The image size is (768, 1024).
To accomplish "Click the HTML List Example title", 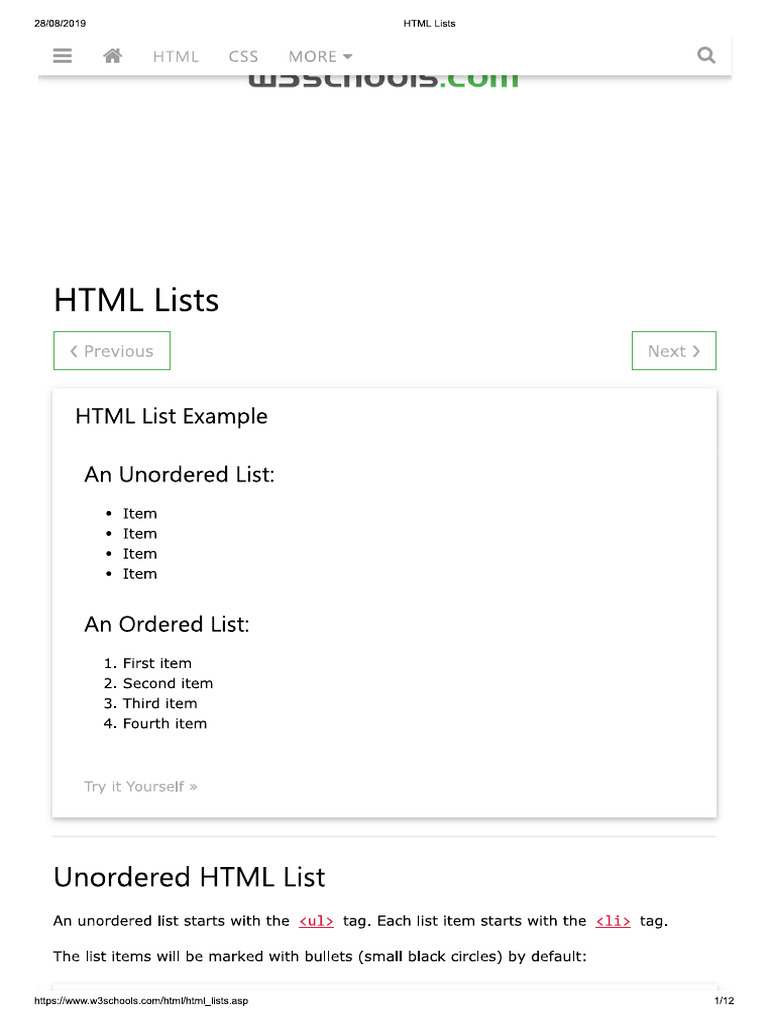I will tap(171, 416).
